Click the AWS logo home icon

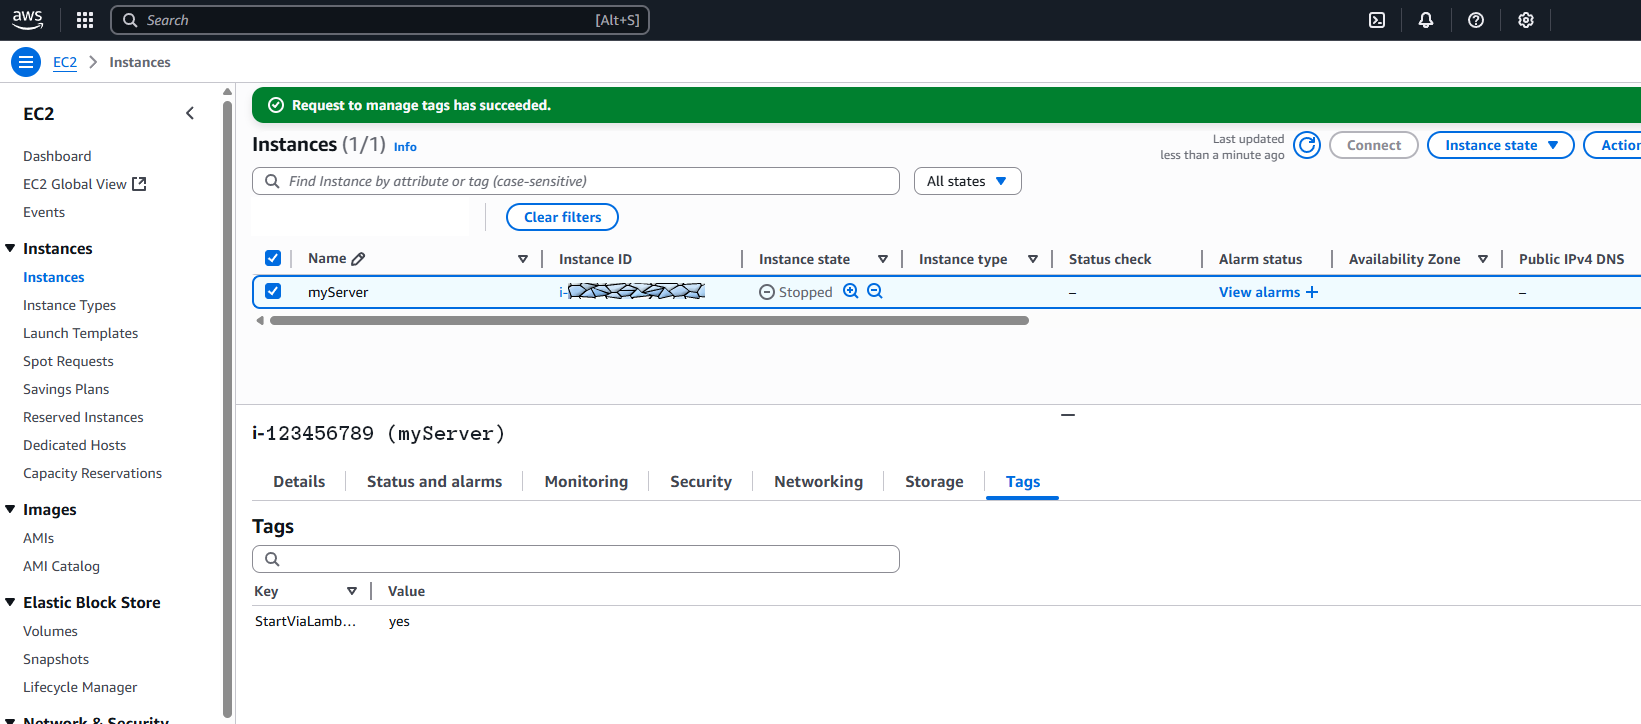tap(27, 20)
